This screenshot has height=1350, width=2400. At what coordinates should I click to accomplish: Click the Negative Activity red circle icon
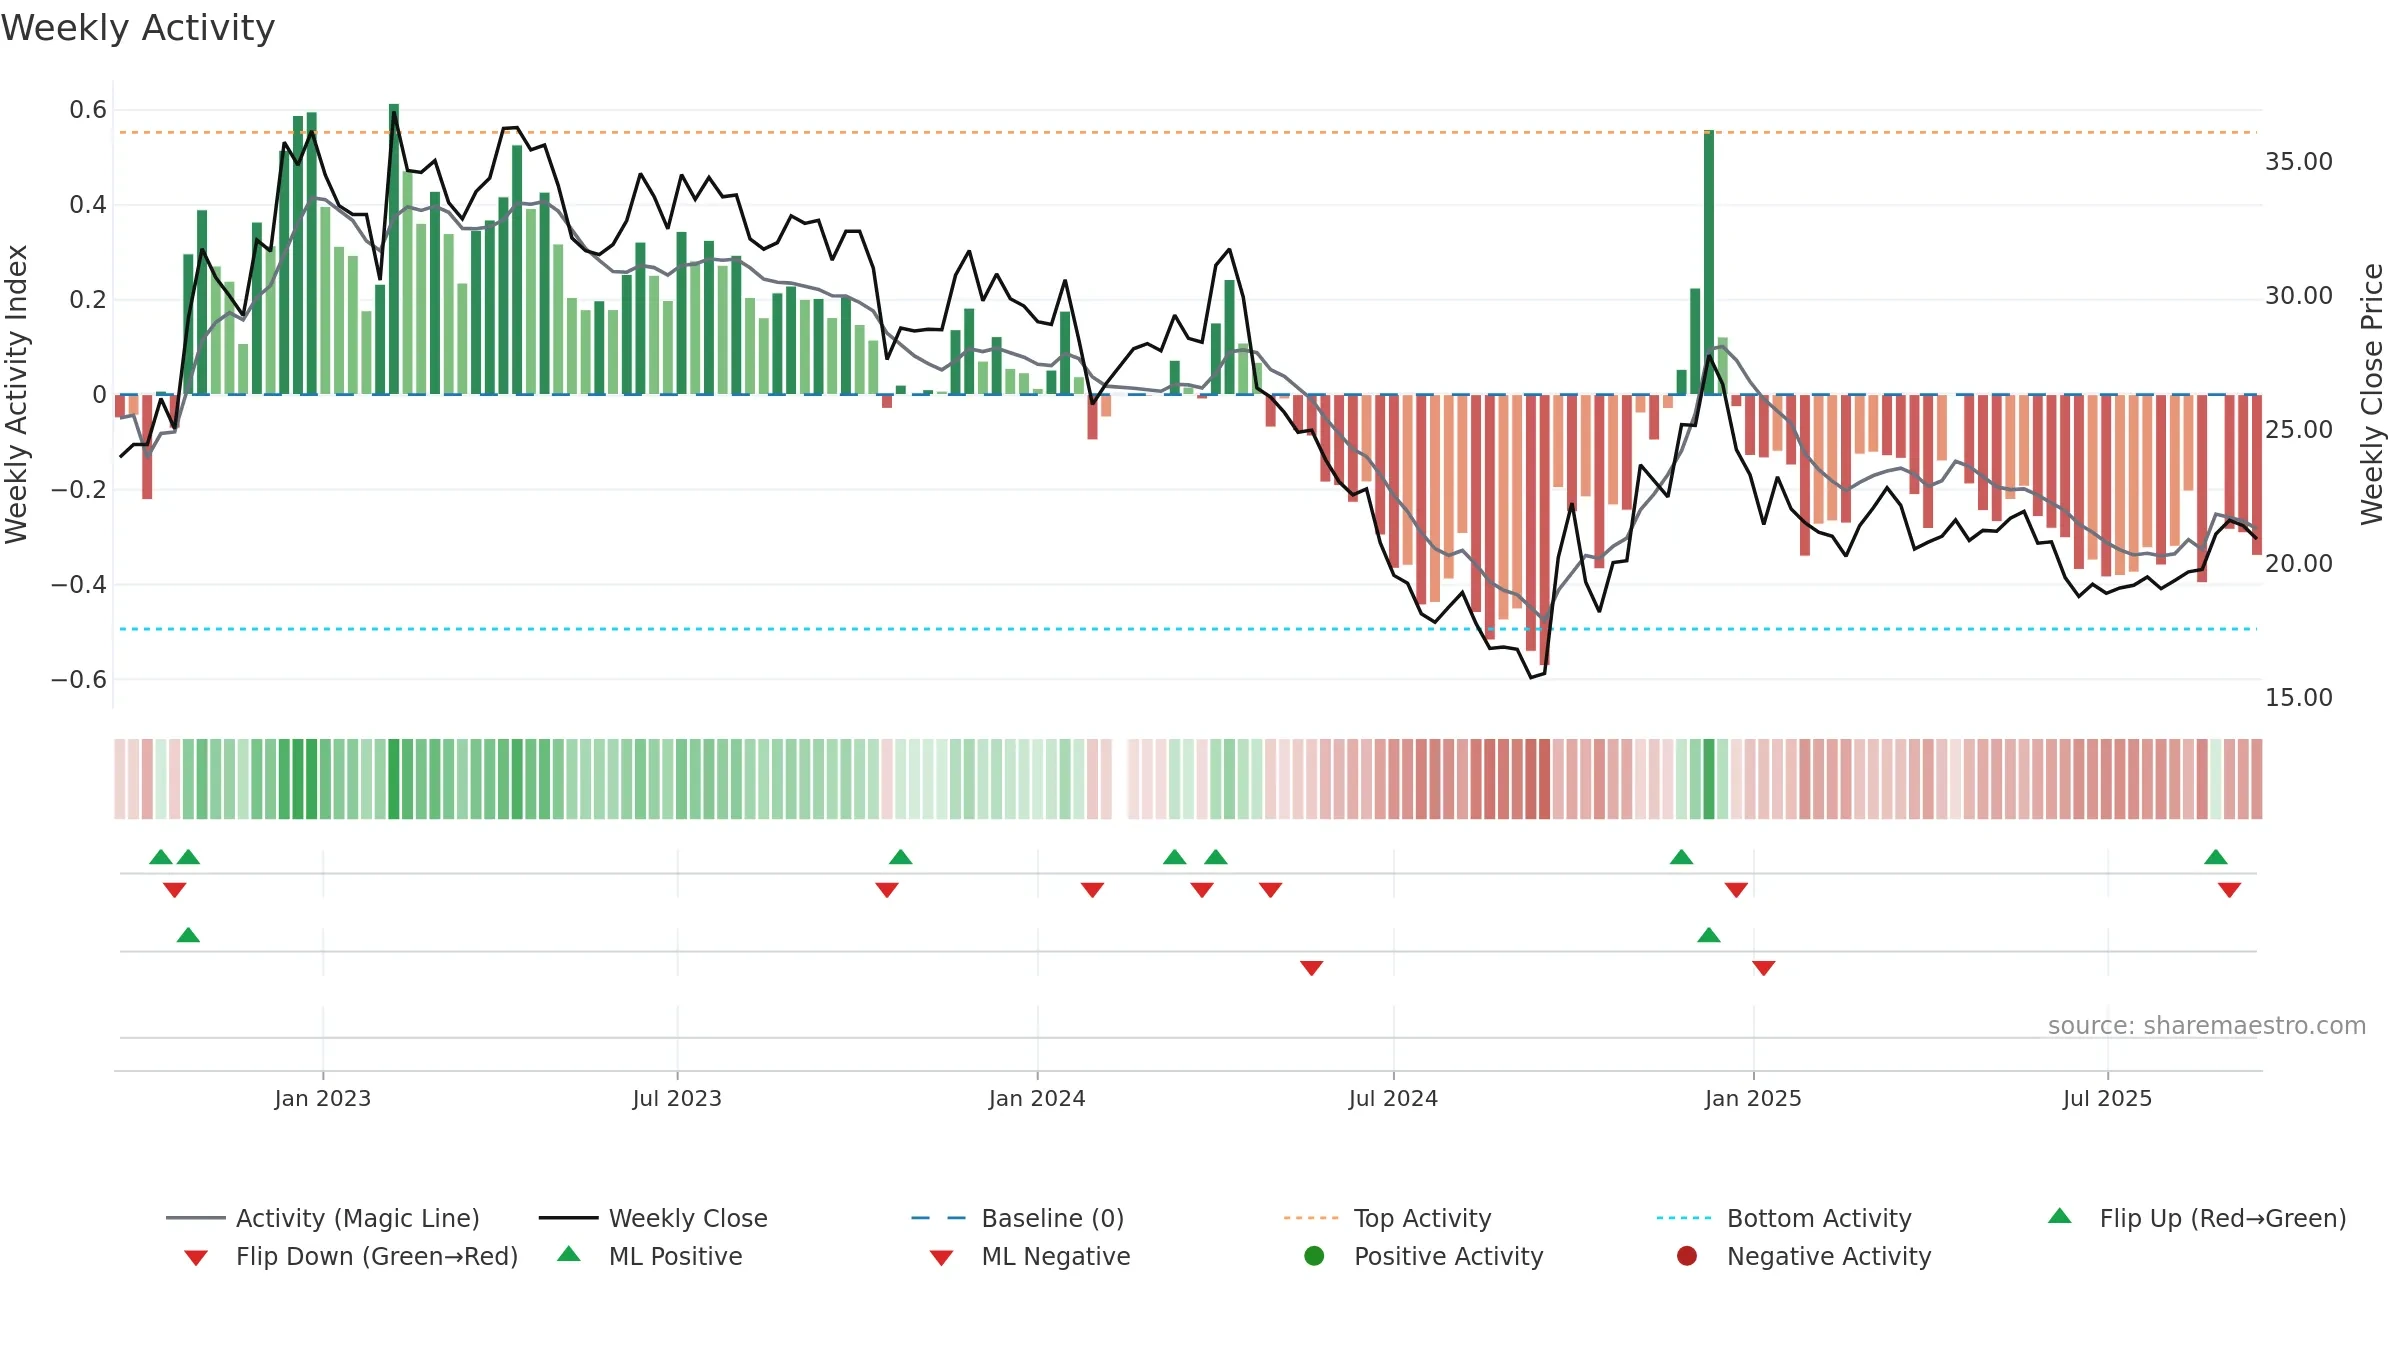point(1687,1256)
